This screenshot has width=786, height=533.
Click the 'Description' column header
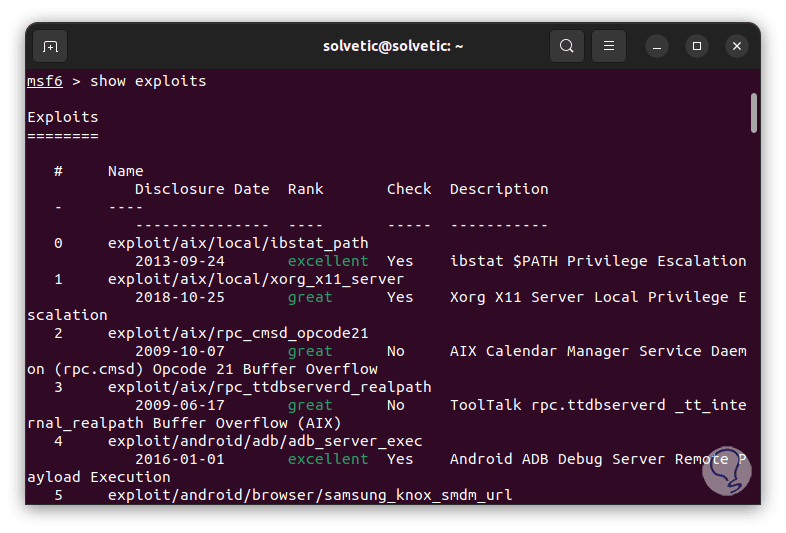[x=499, y=190]
